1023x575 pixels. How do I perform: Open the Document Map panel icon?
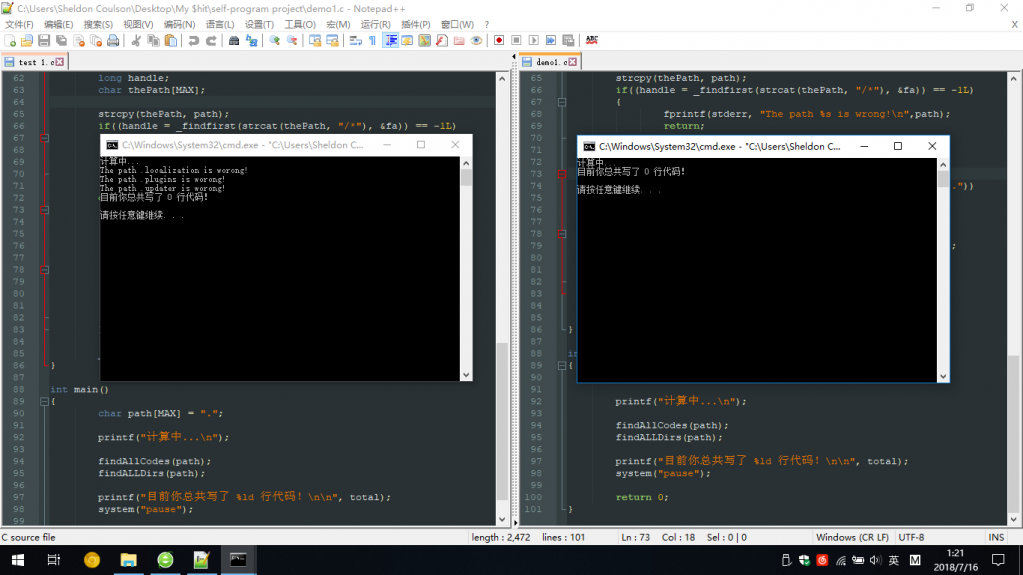[x=424, y=40]
